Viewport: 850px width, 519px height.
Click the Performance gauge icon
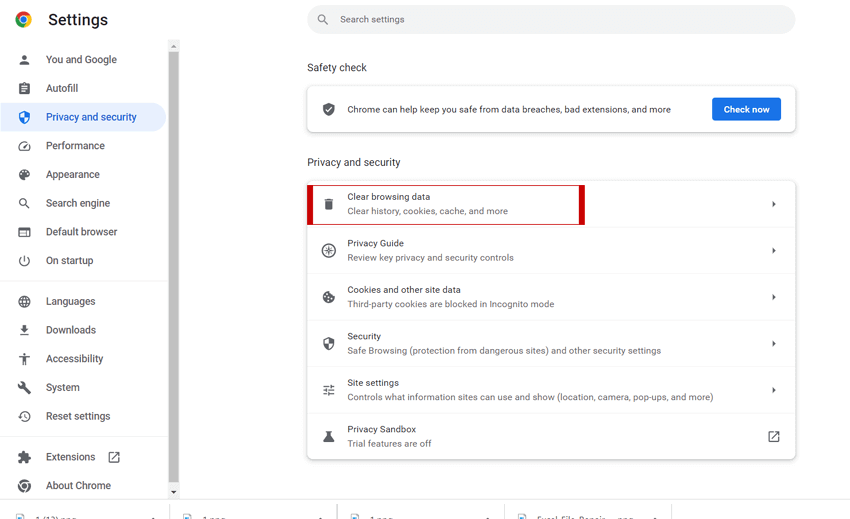point(24,146)
